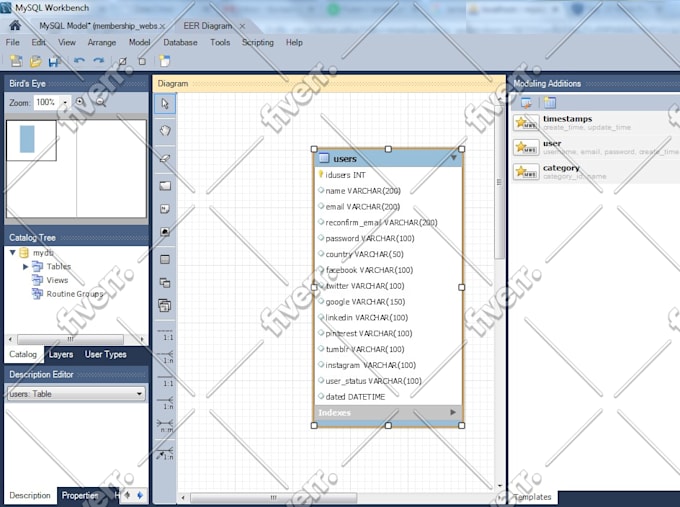Switch to the Properties tab

pos(80,495)
